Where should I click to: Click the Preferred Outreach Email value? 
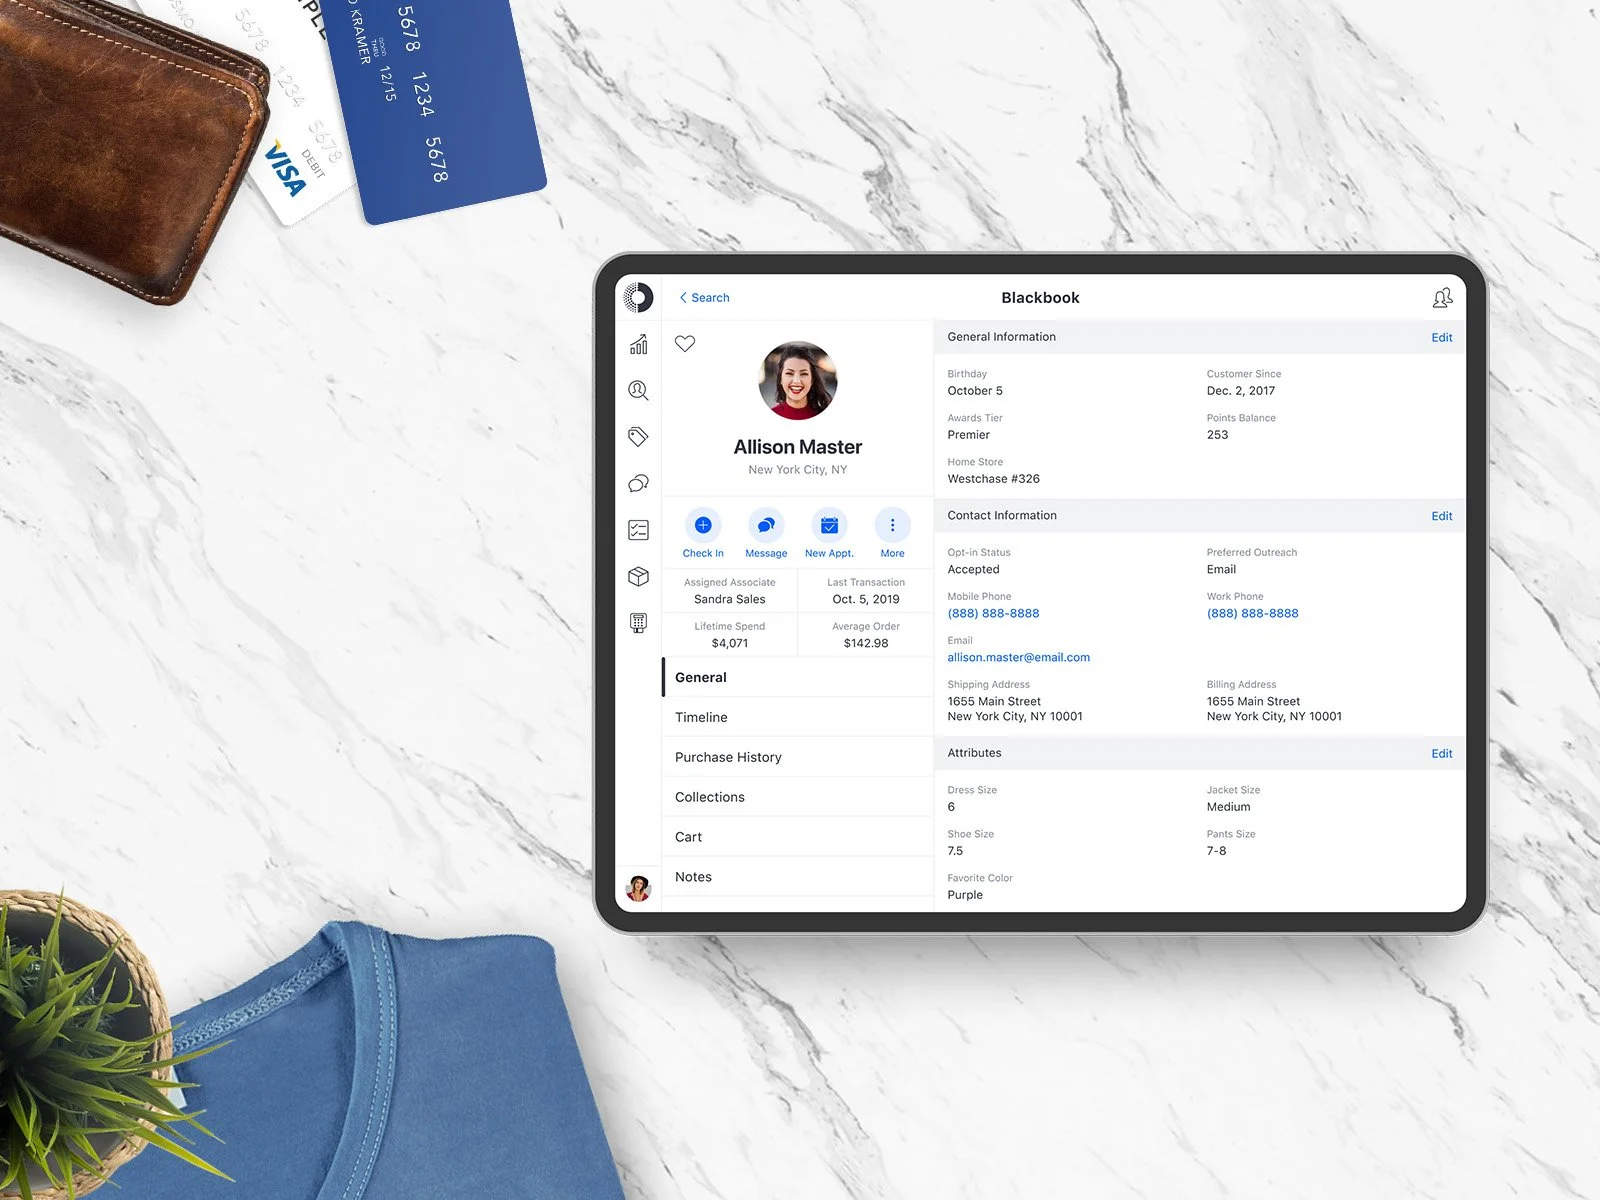coord(1221,570)
